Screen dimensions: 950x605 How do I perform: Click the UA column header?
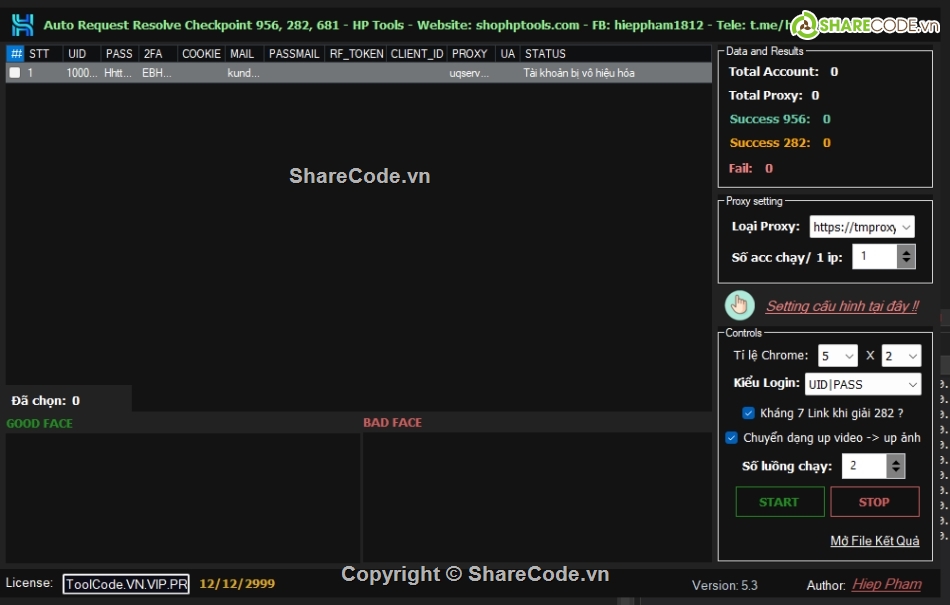[x=508, y=54]
